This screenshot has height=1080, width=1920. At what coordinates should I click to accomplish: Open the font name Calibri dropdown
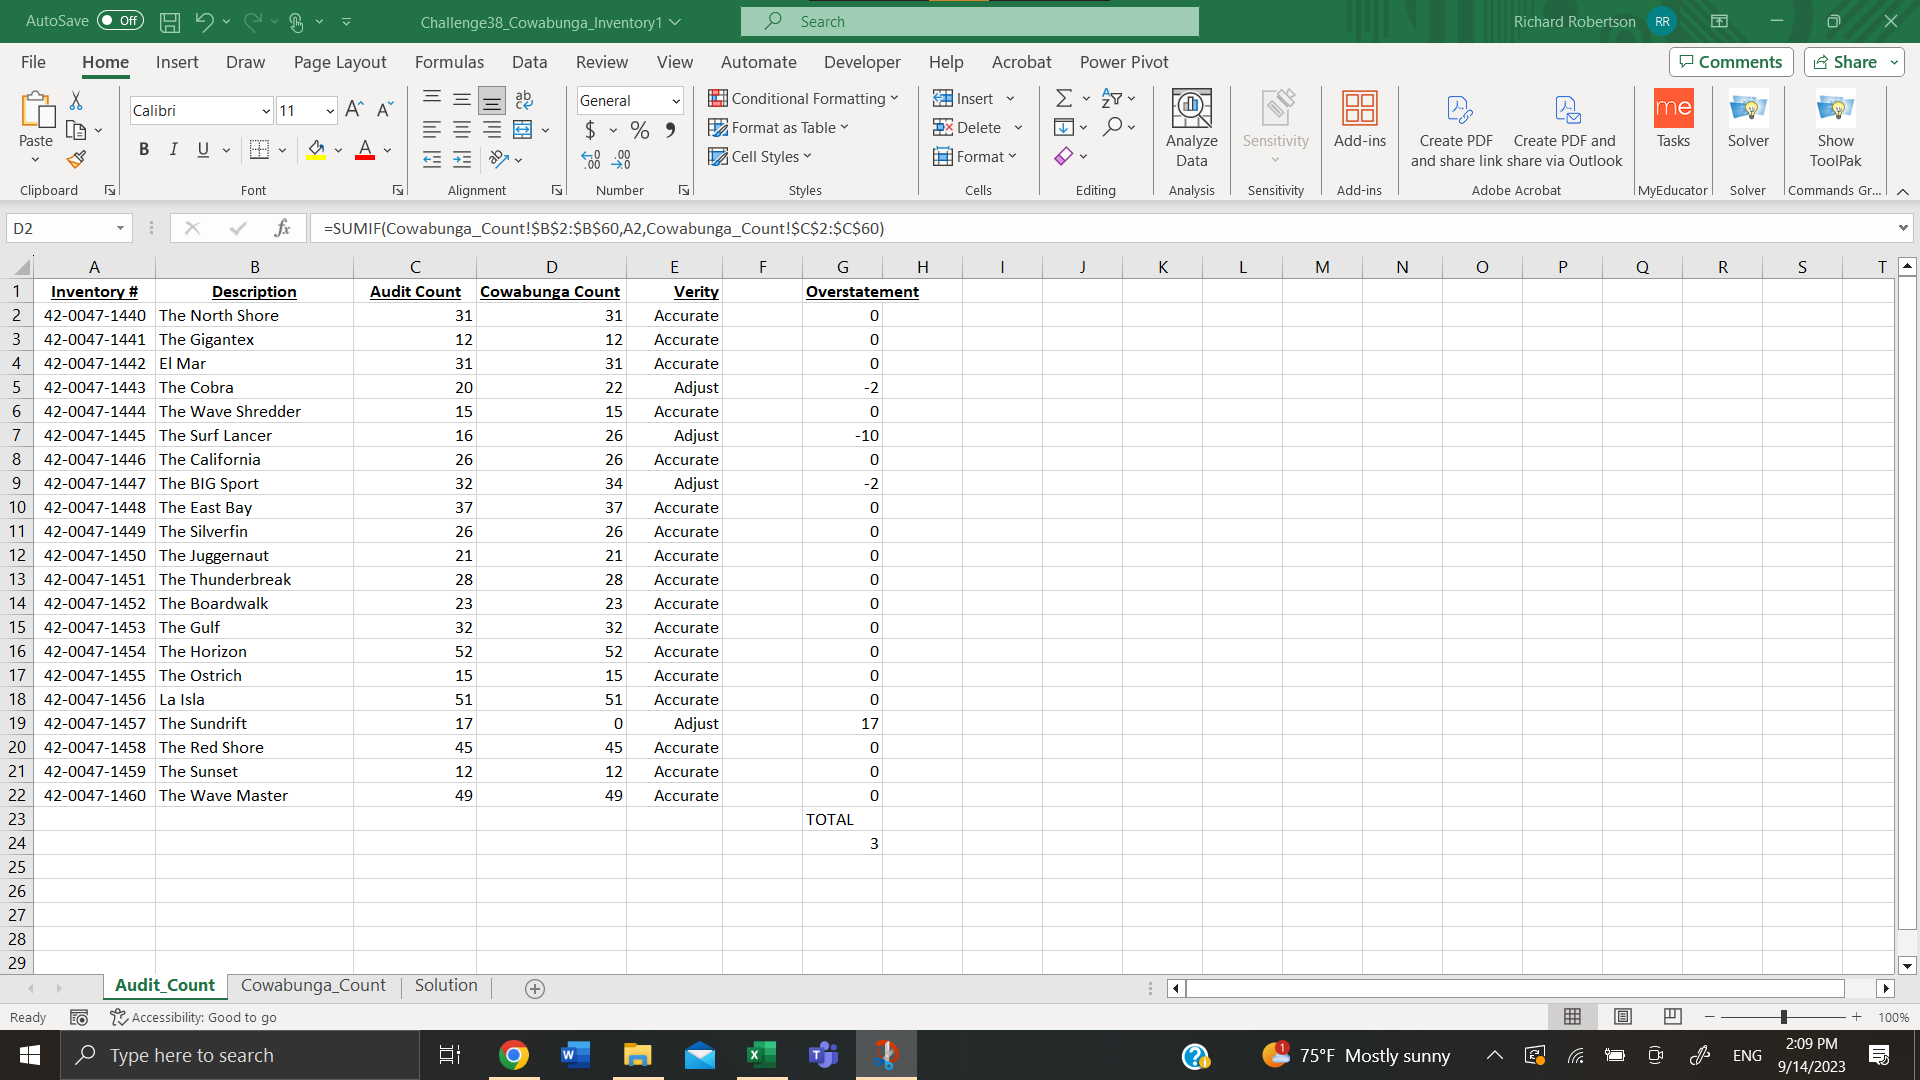[x=266, y=111]
